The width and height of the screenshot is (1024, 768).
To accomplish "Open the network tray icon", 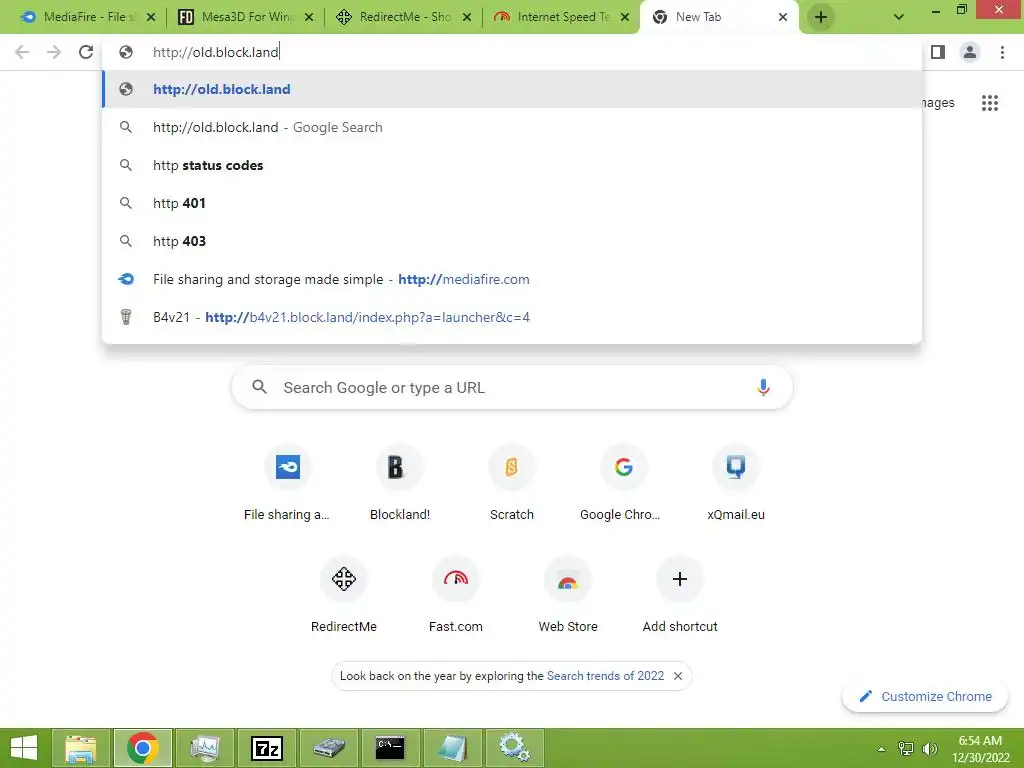I will click(906, 748).
